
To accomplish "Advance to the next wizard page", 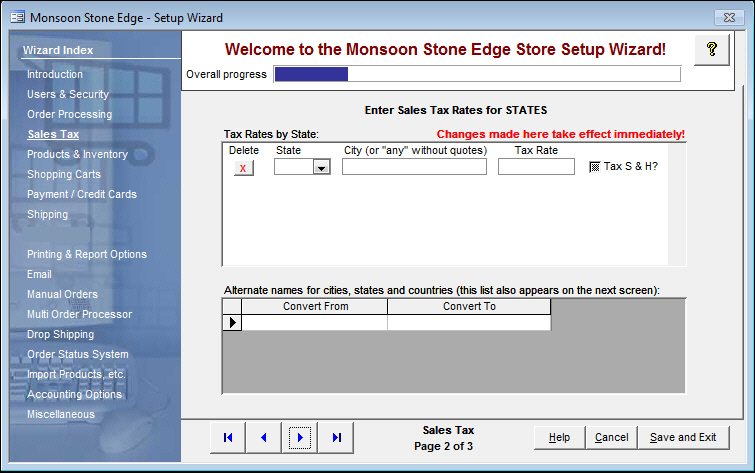I will [x=300, y=437].
